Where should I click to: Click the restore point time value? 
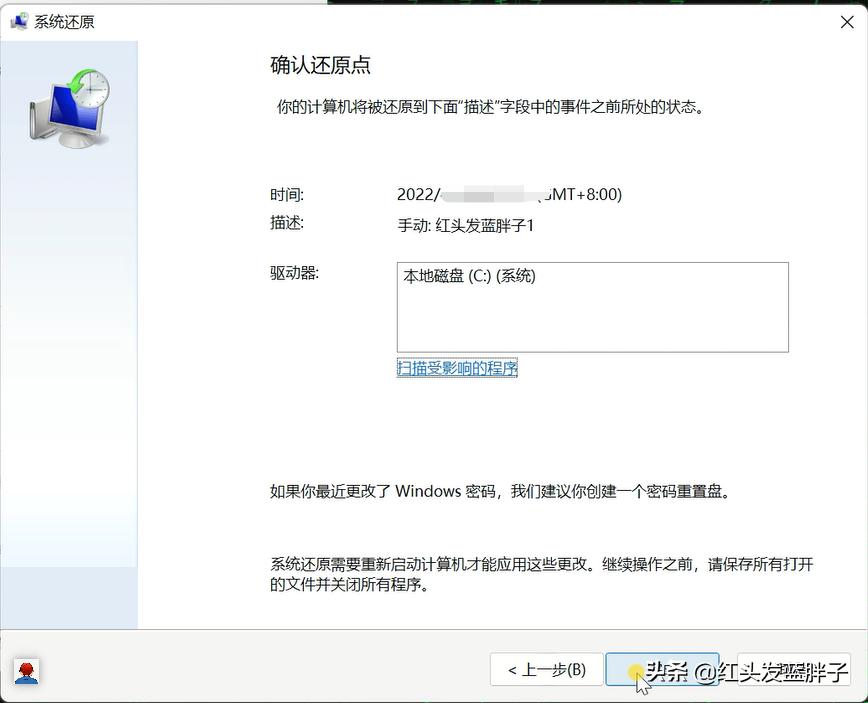510,194
